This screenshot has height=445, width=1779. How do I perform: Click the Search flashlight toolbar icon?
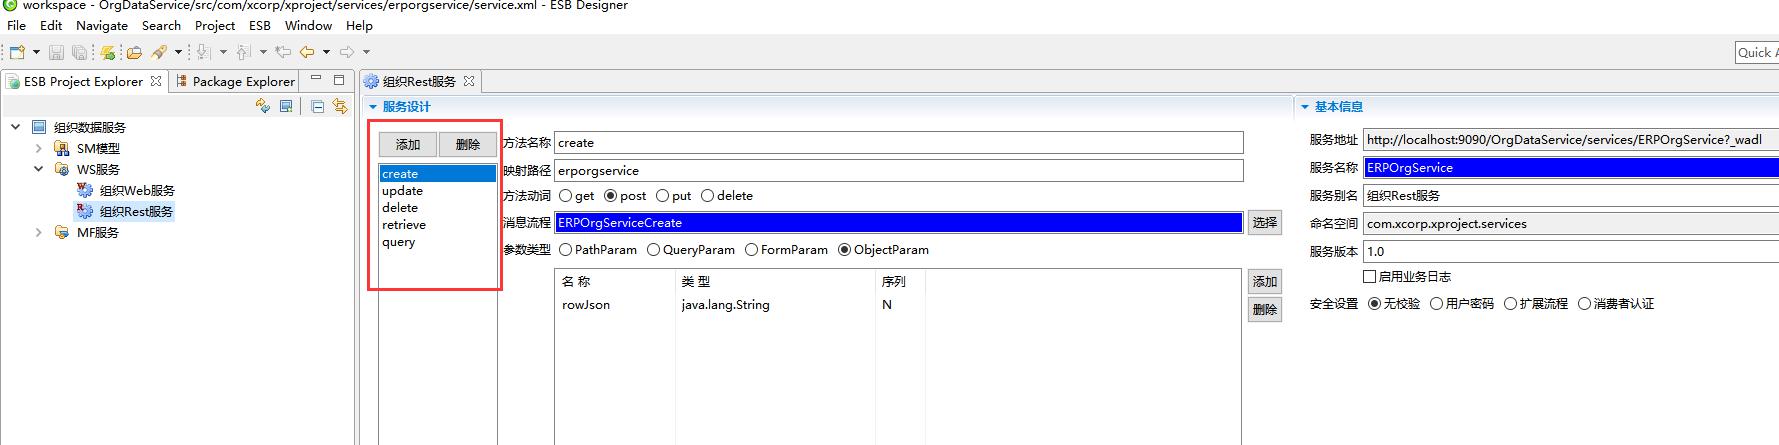click(159, 52)
